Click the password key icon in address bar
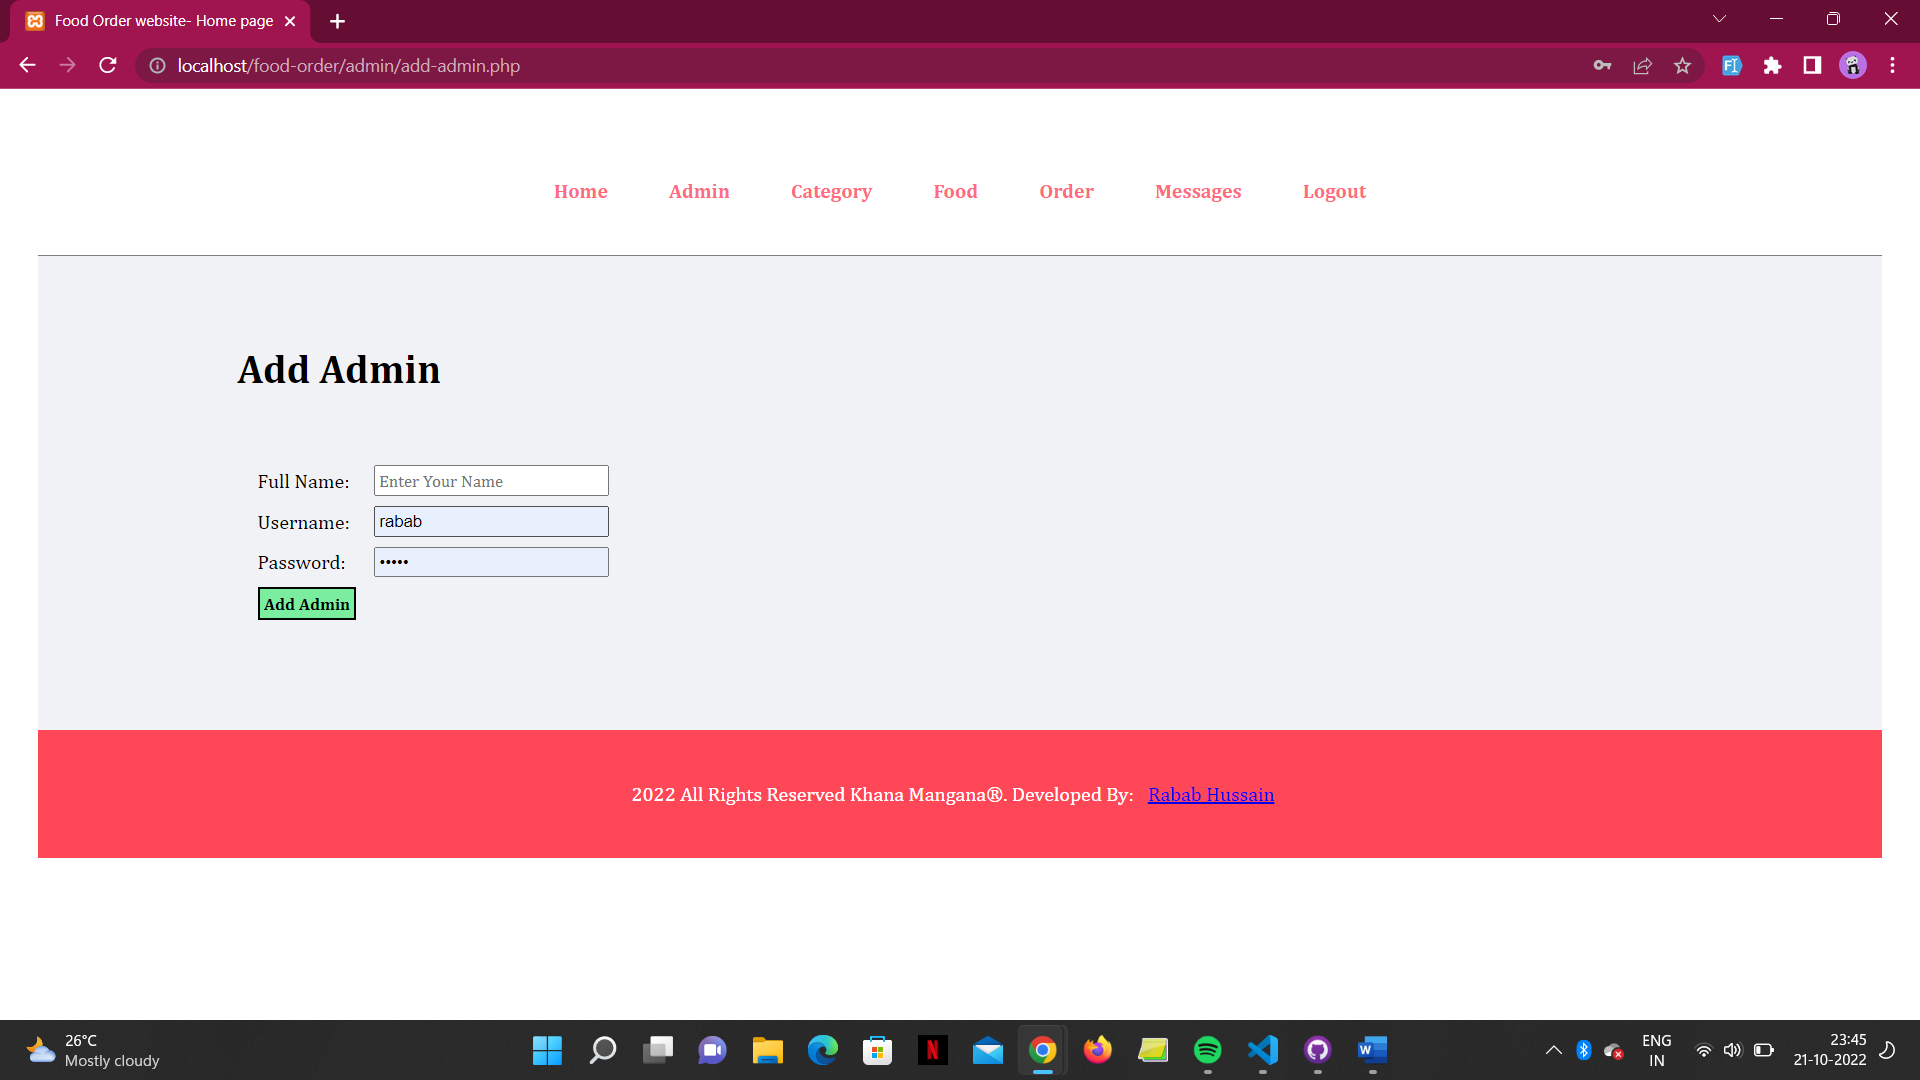This screenshot has width=1920, height=1080. [1601, 65]
